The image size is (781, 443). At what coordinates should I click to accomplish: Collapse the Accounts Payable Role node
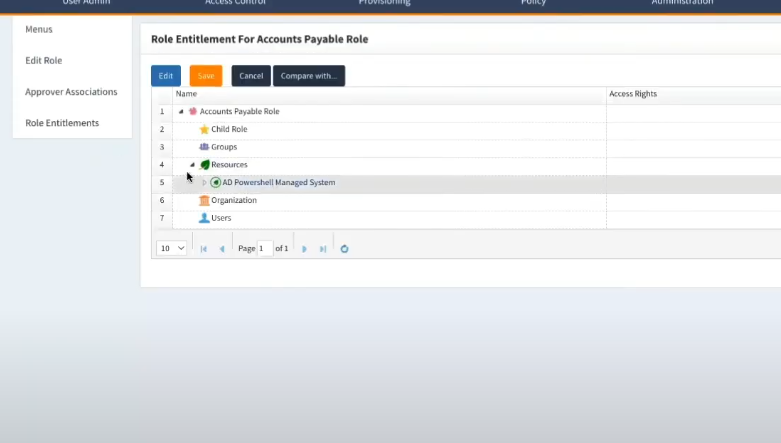(x=181, y=112)
